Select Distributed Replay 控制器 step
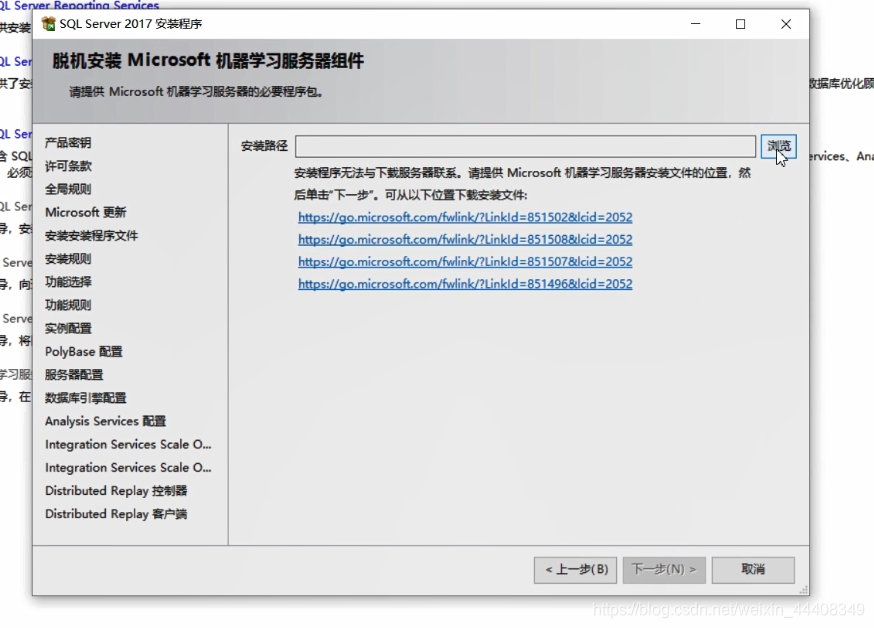This screenshot has width=874, height=628. coord(116,491)
